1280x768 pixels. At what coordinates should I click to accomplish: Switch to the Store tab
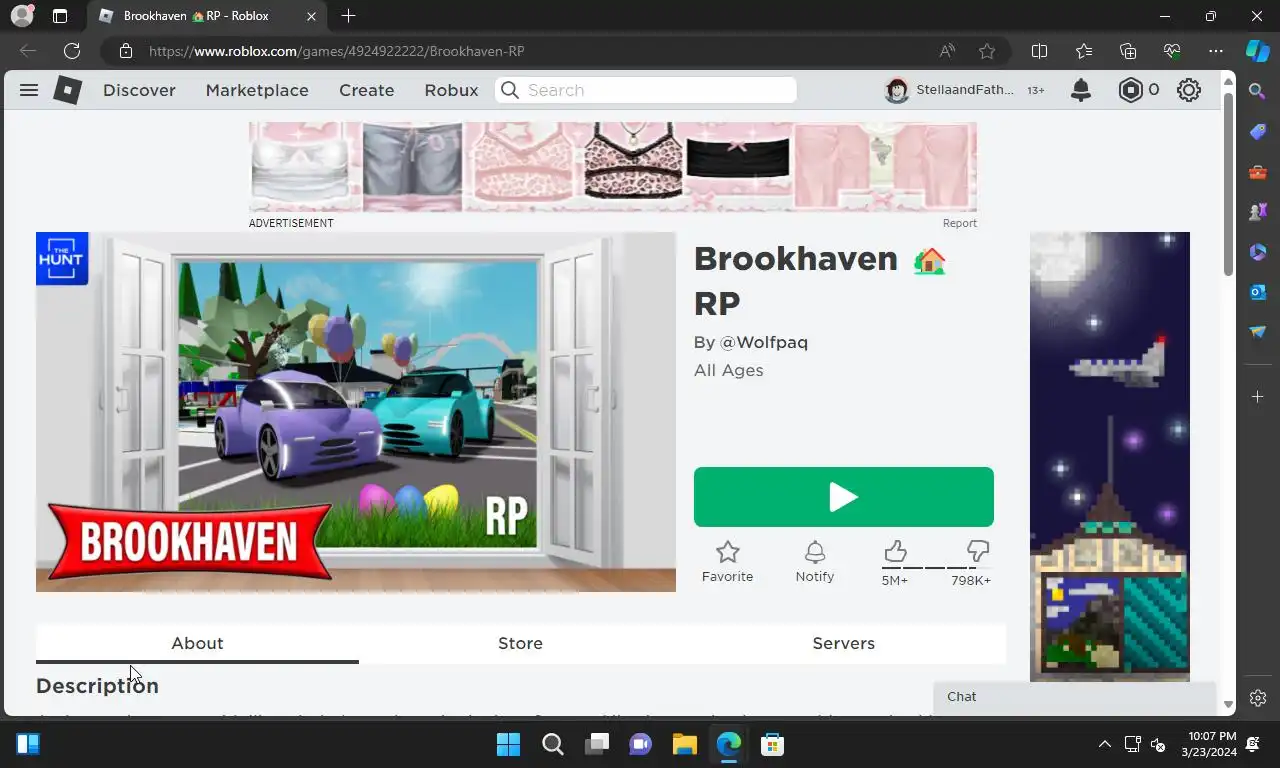tap(520, 643)
